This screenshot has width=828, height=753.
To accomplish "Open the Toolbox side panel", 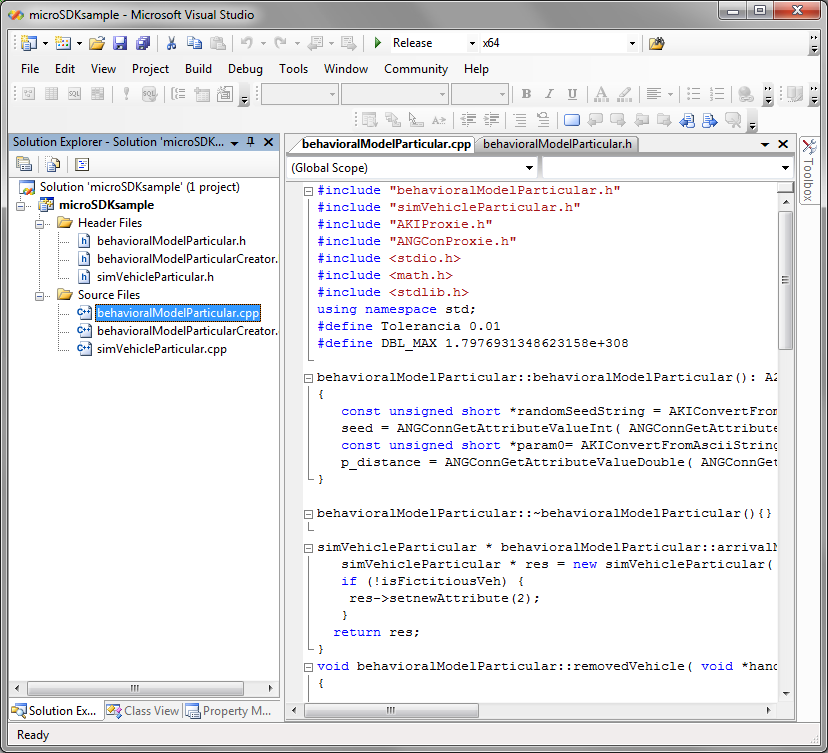I will pyautogui.click(x=808, y=172).
